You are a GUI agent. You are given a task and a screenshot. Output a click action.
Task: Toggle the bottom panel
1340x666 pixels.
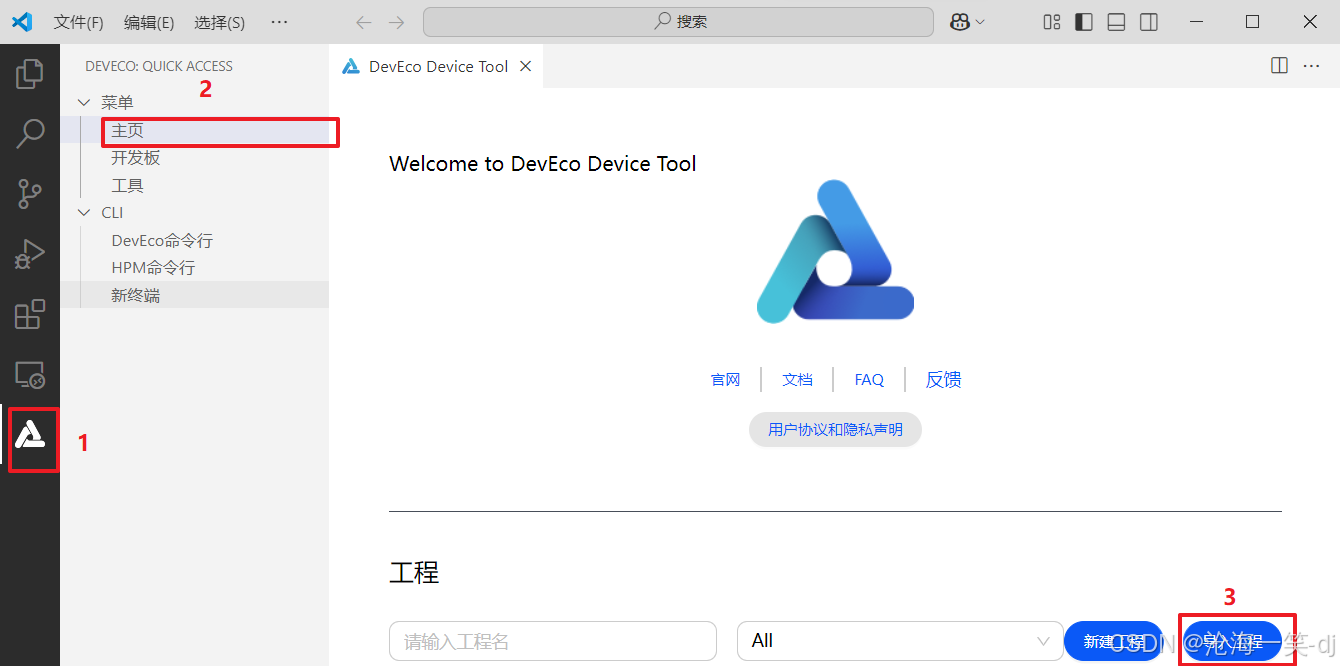(x=1117, y=22)
